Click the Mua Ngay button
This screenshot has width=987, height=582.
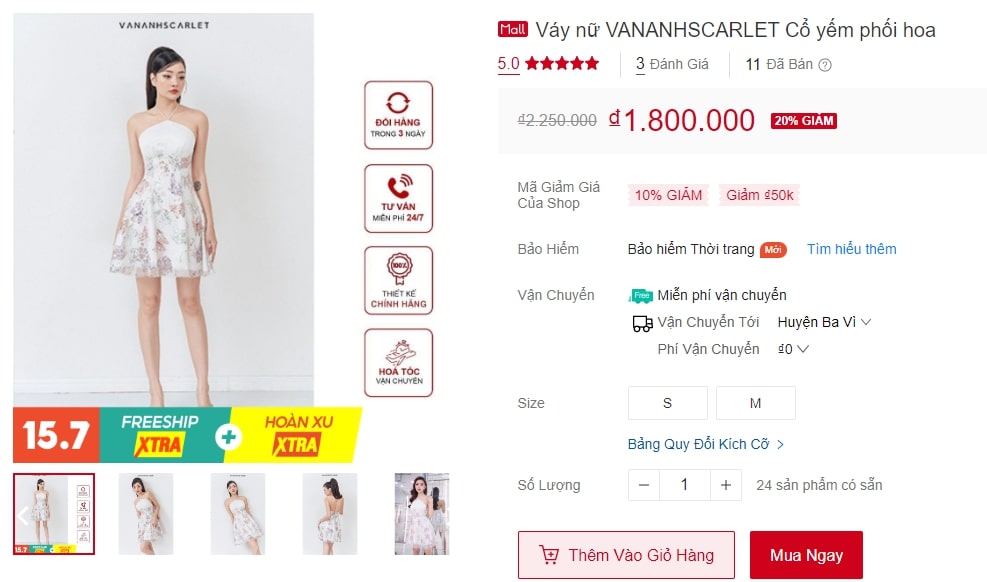(806, 555)
